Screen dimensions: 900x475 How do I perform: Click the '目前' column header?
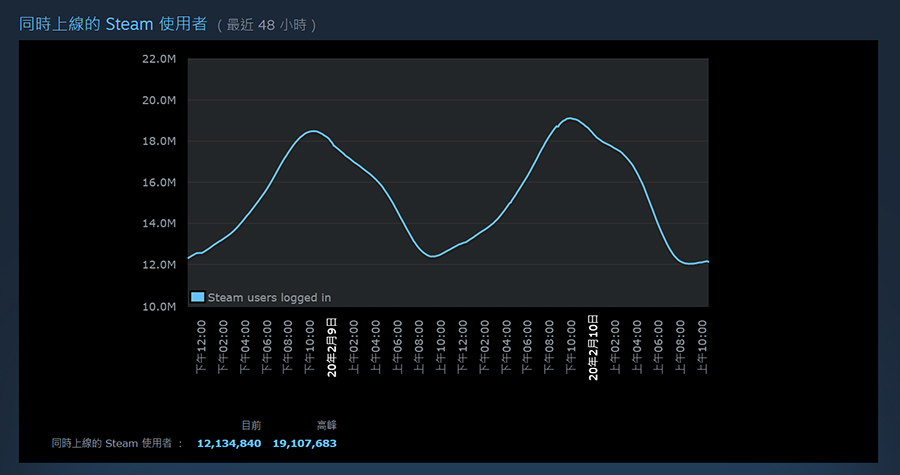coord(251,425)
